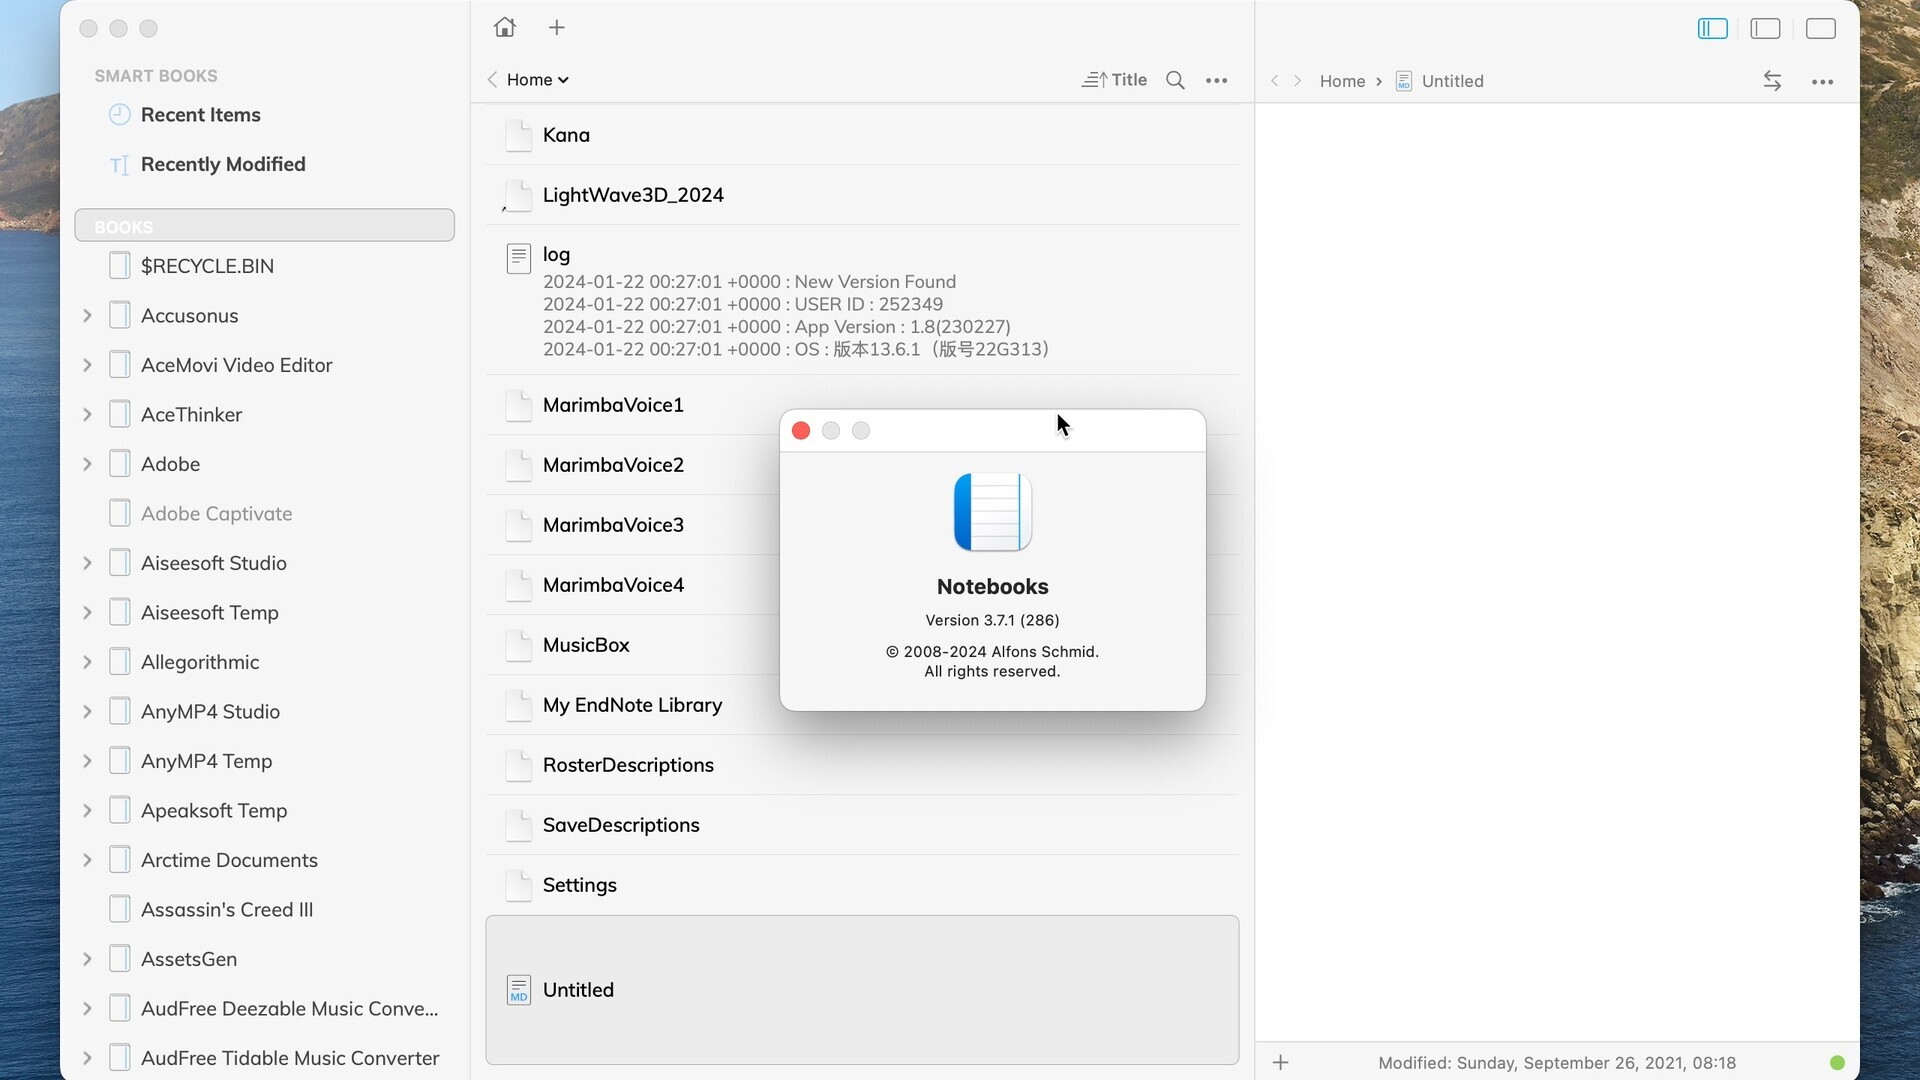Expand the Adobe books folder

(x=88, y=463)
